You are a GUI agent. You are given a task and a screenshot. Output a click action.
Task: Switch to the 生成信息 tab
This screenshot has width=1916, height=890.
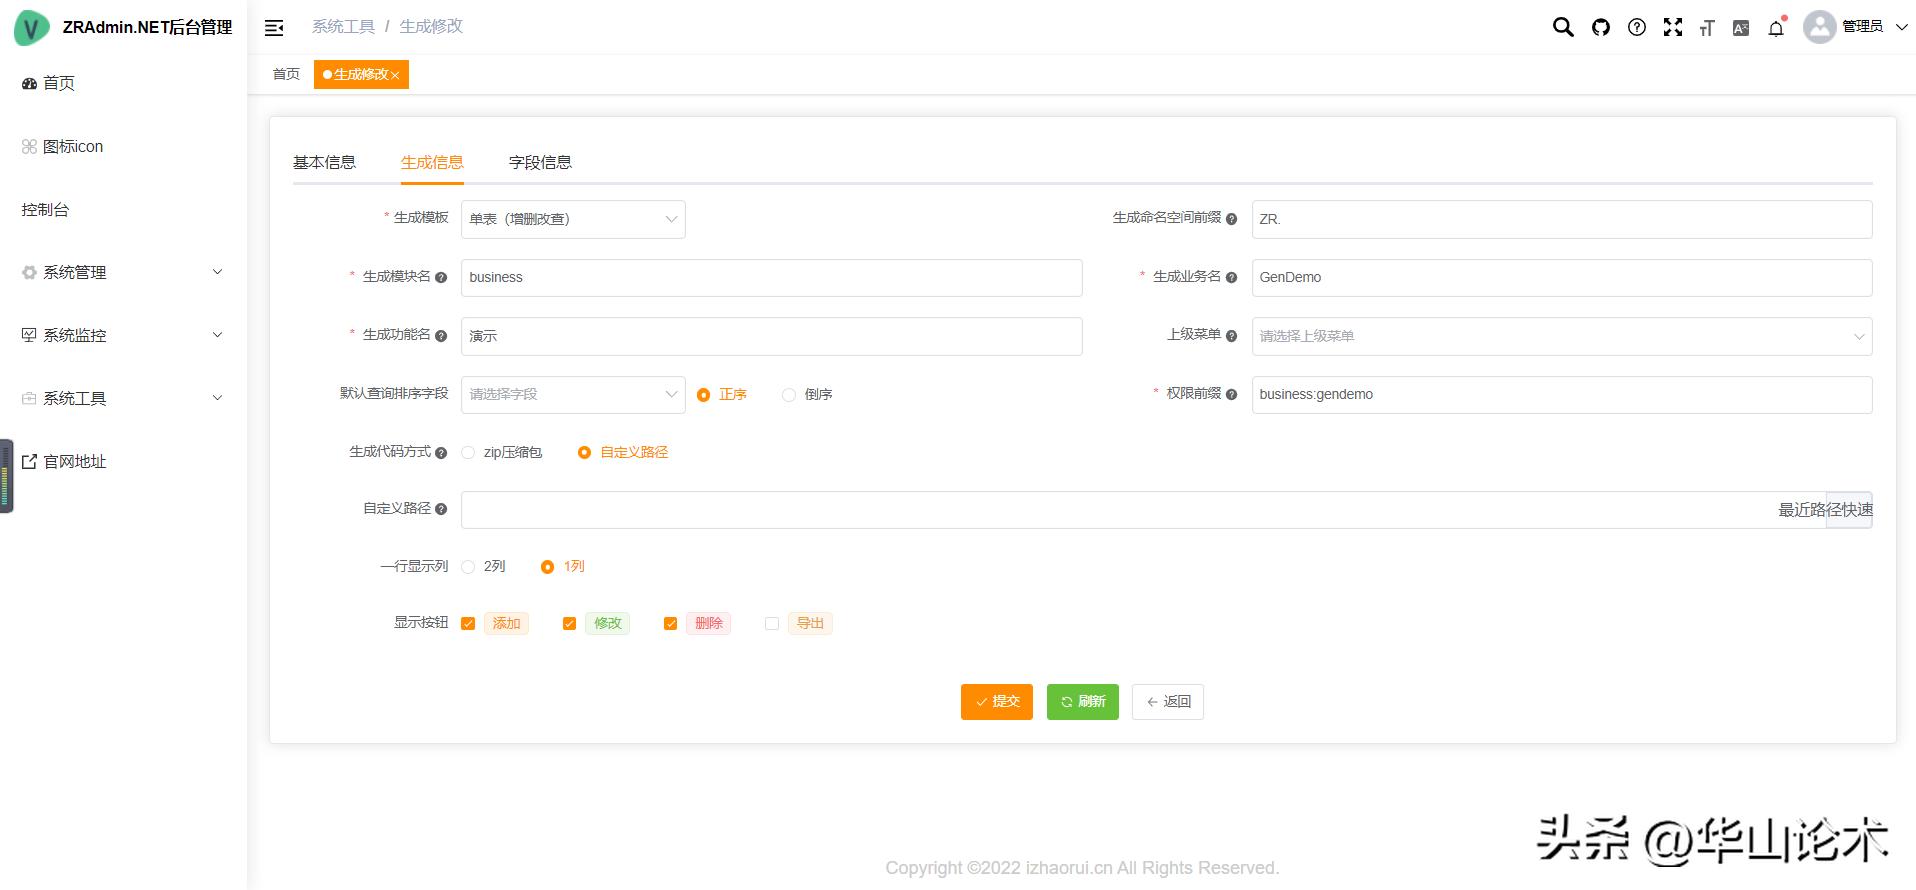[x=432, y=163]
